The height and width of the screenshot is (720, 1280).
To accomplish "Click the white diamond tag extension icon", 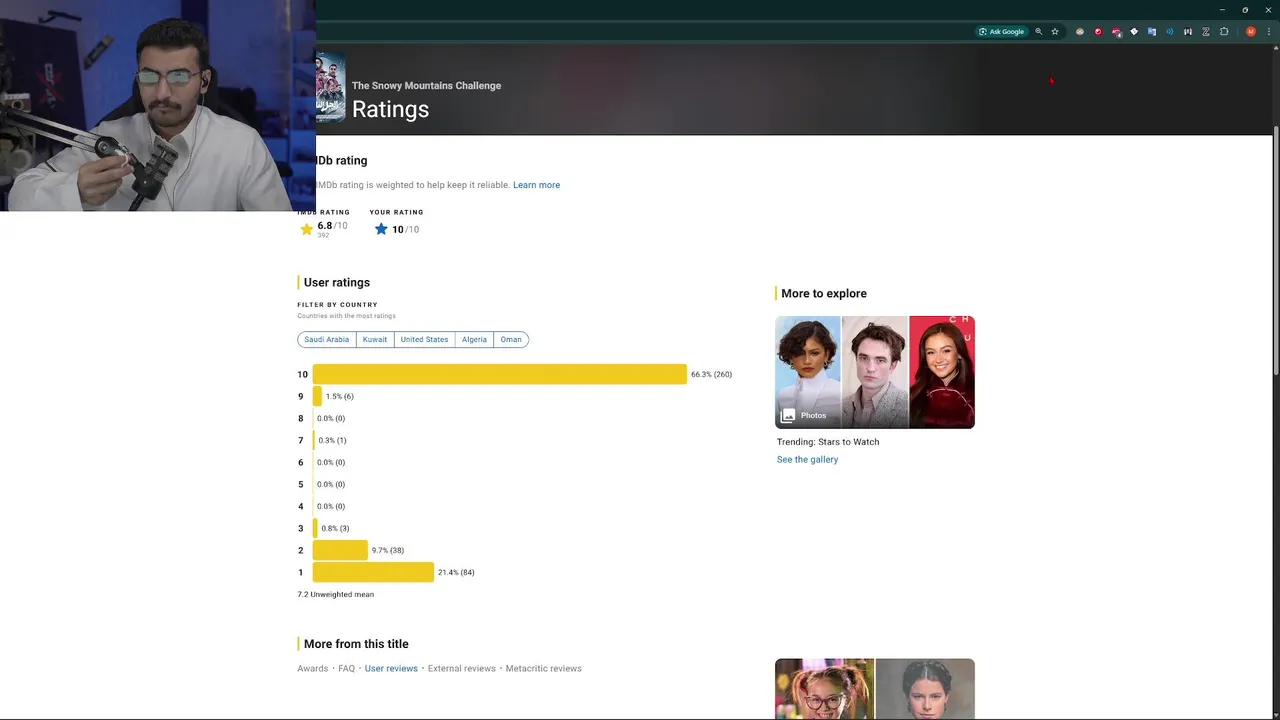I will (x=1133, y=31).
